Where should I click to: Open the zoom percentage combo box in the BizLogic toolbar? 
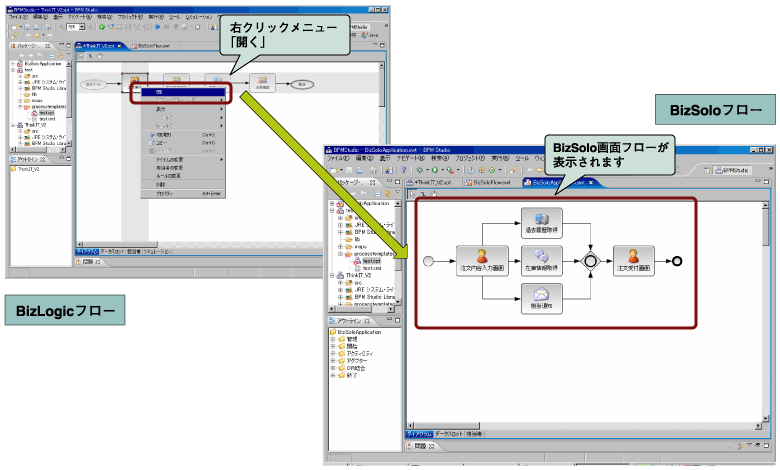click(x=75, y=27)
